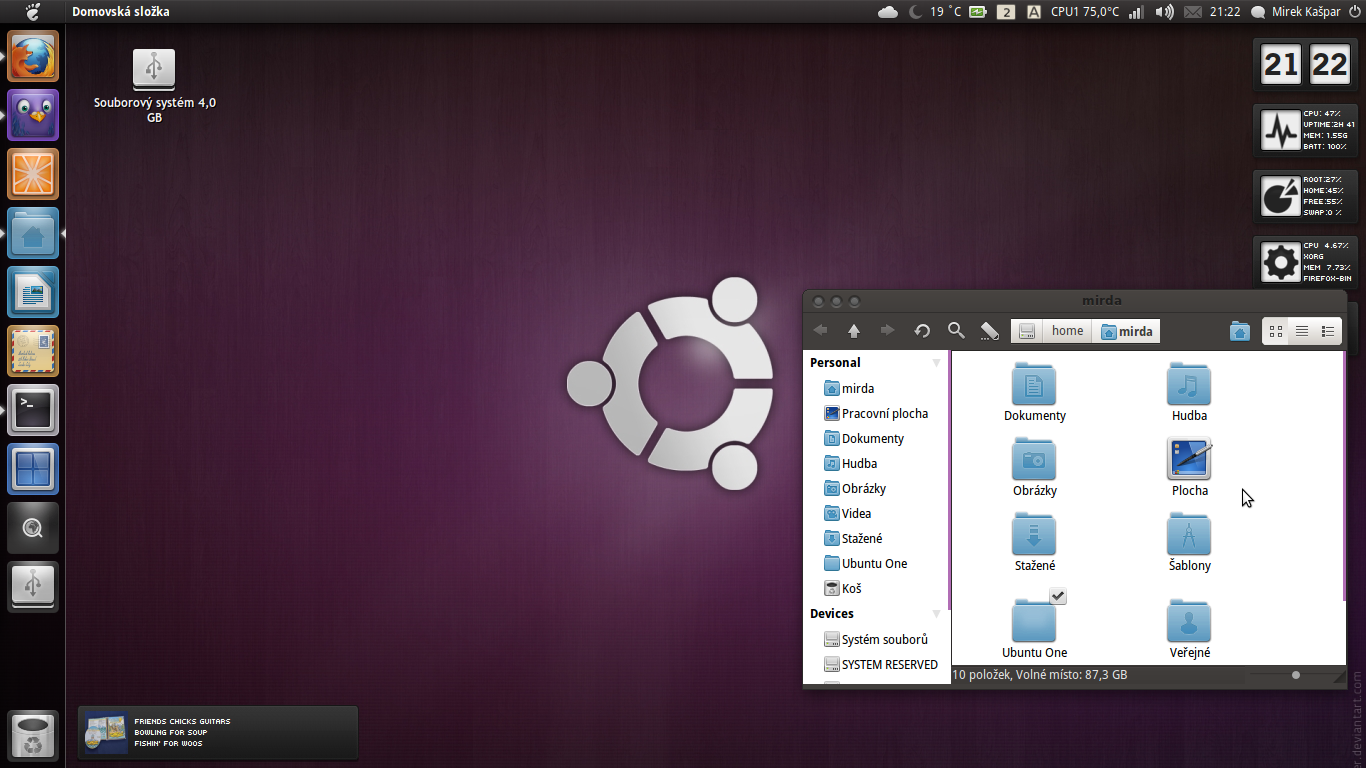Open the USB drive icon in dock
1366x768 pixels.
pyautogui.click(x=33, y=587)
